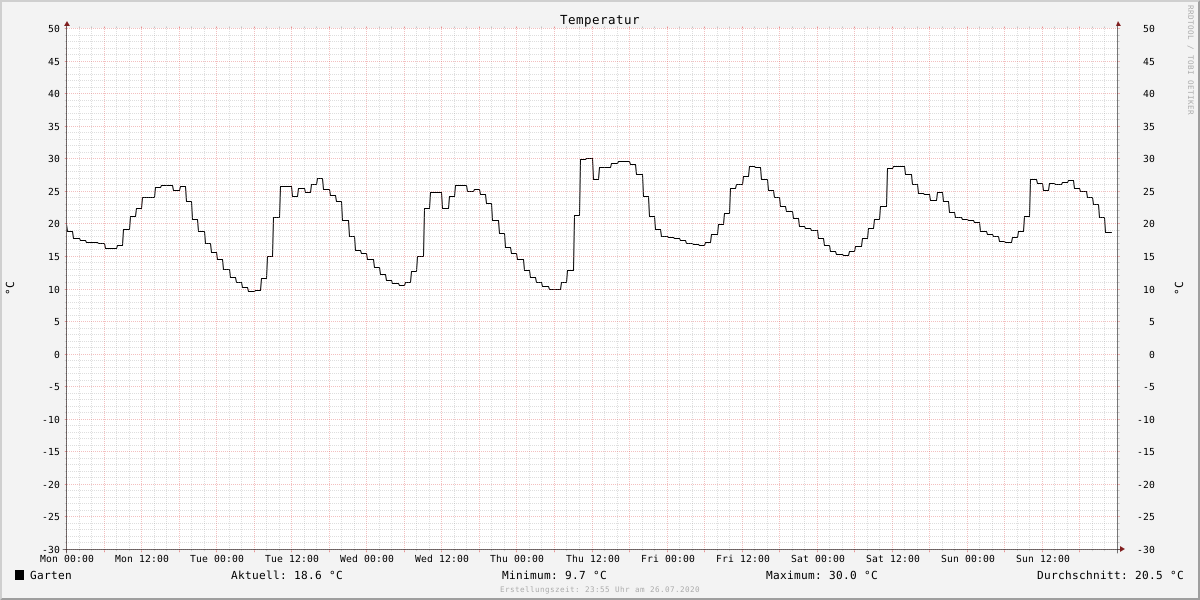Click the 'Minimum: 9.7 °C' value
The image size is (1200, 600).
coord(554,575)
